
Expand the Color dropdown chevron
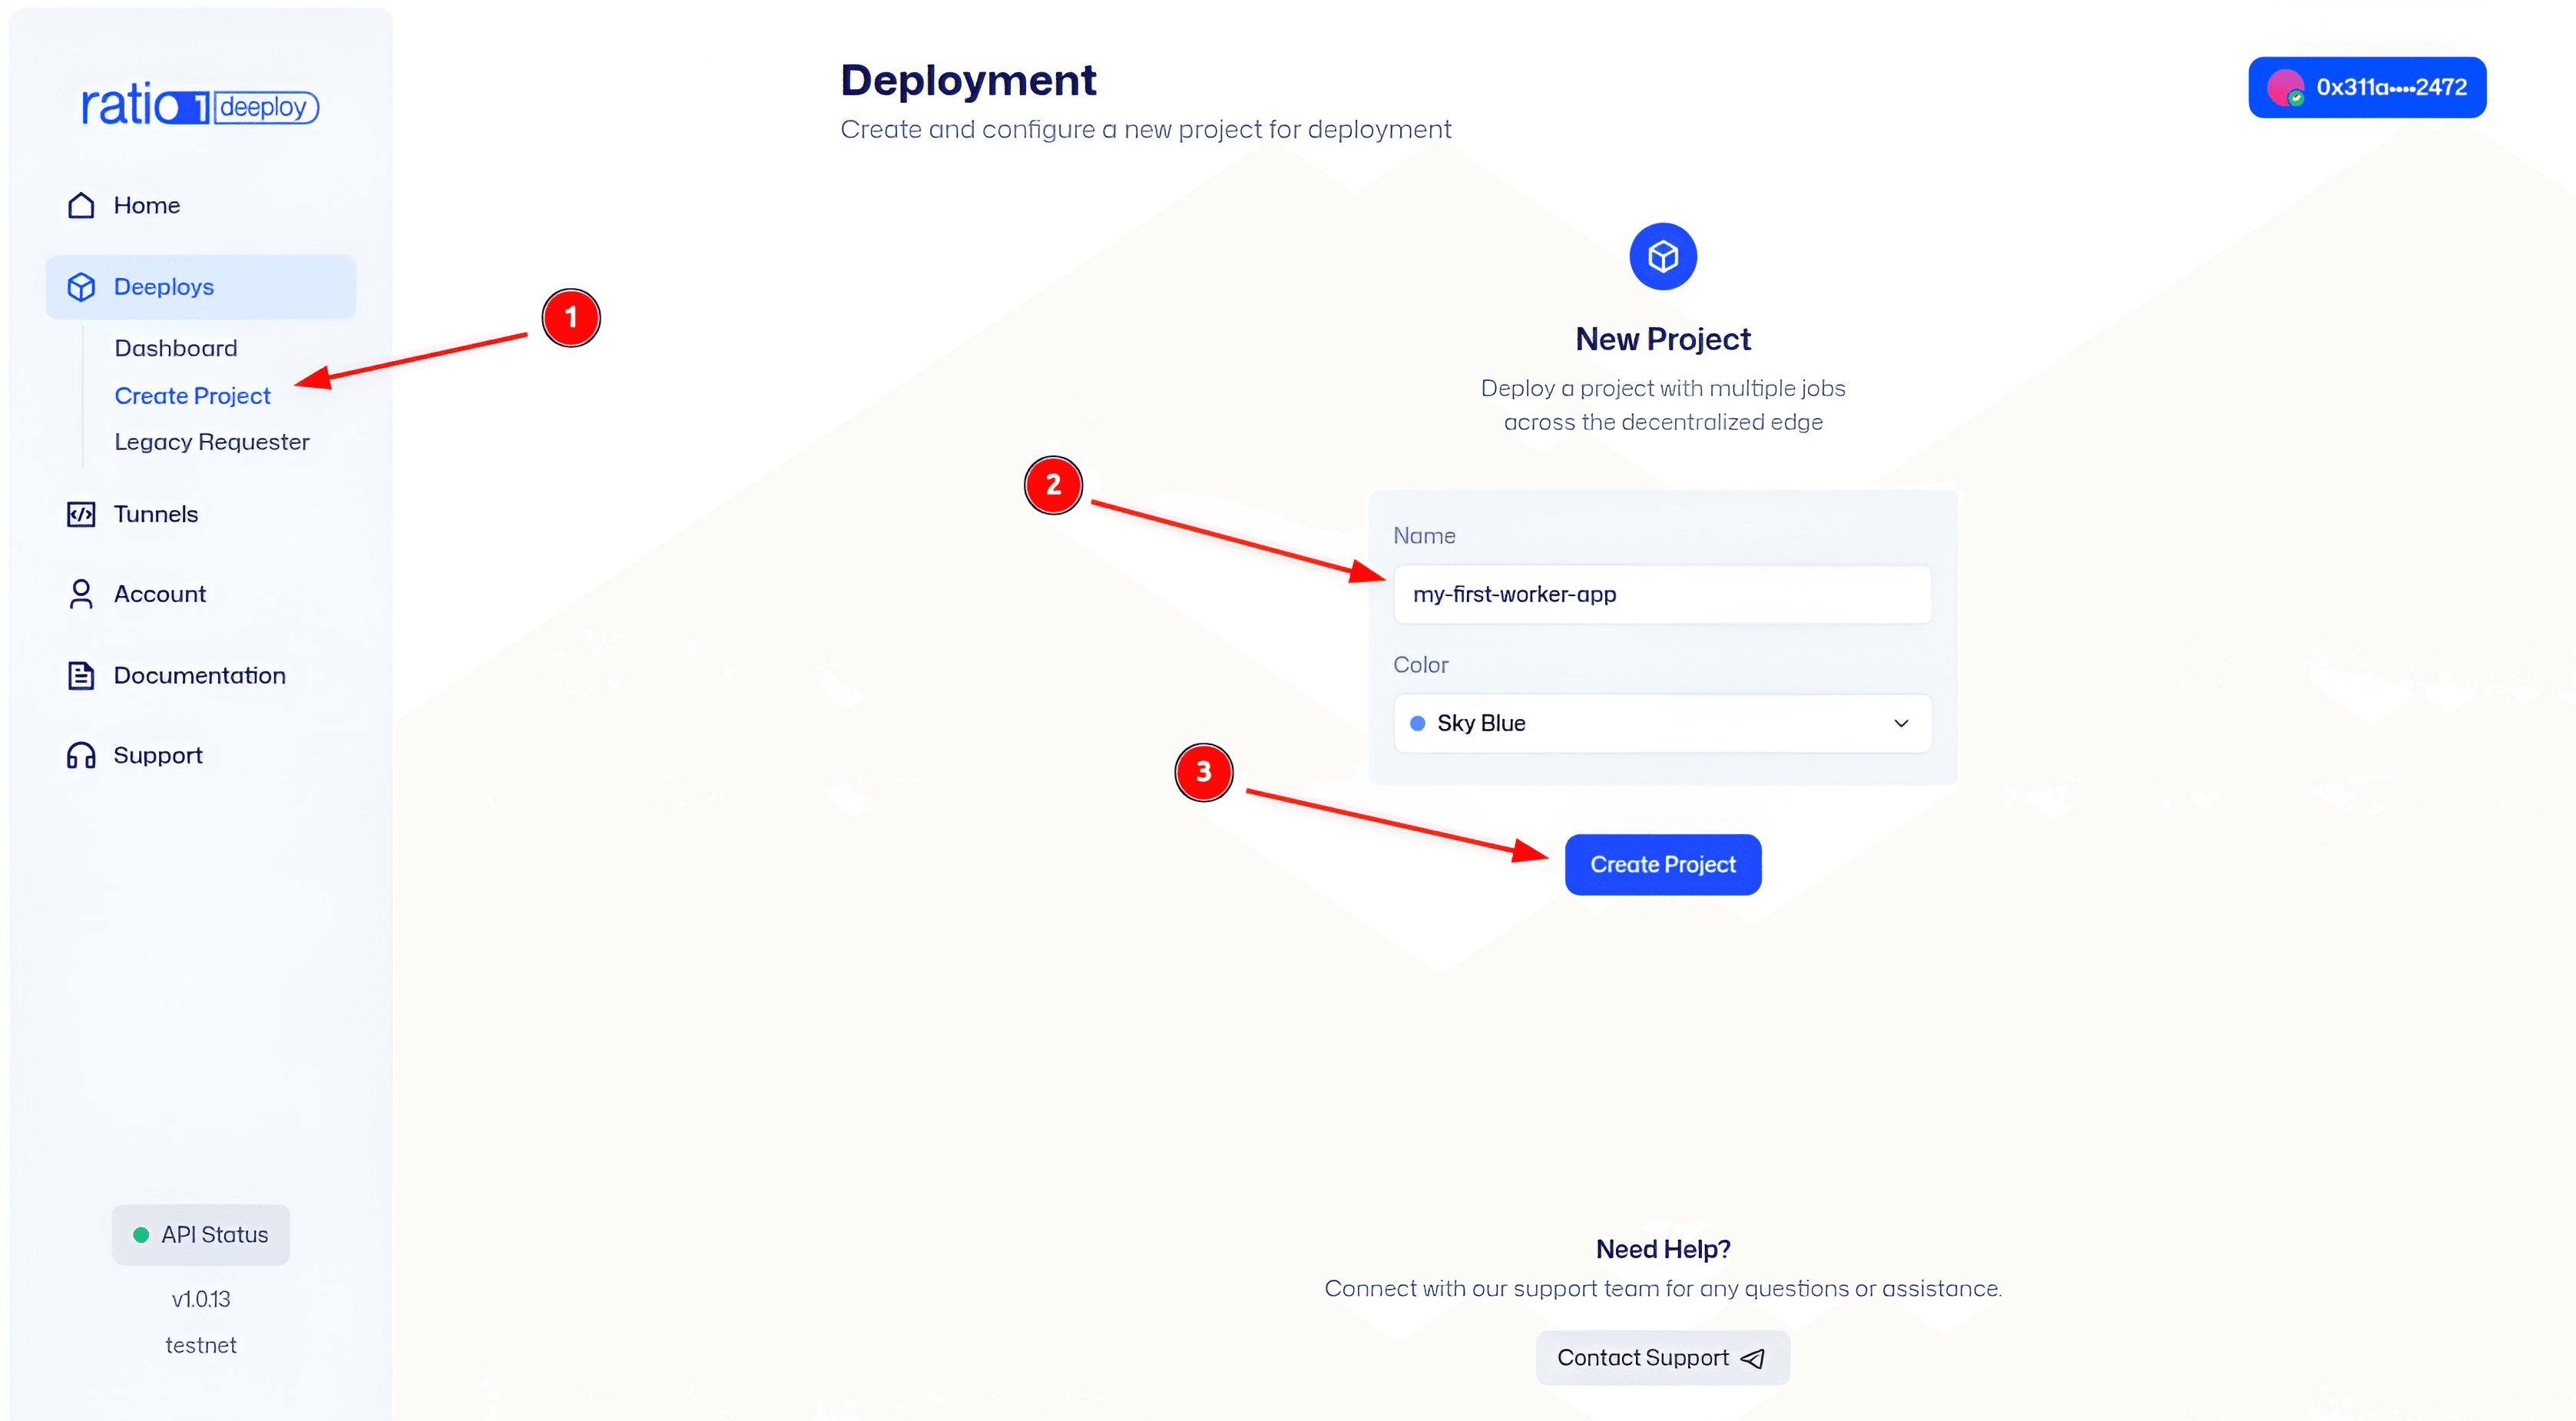[x=1900, y=723]
